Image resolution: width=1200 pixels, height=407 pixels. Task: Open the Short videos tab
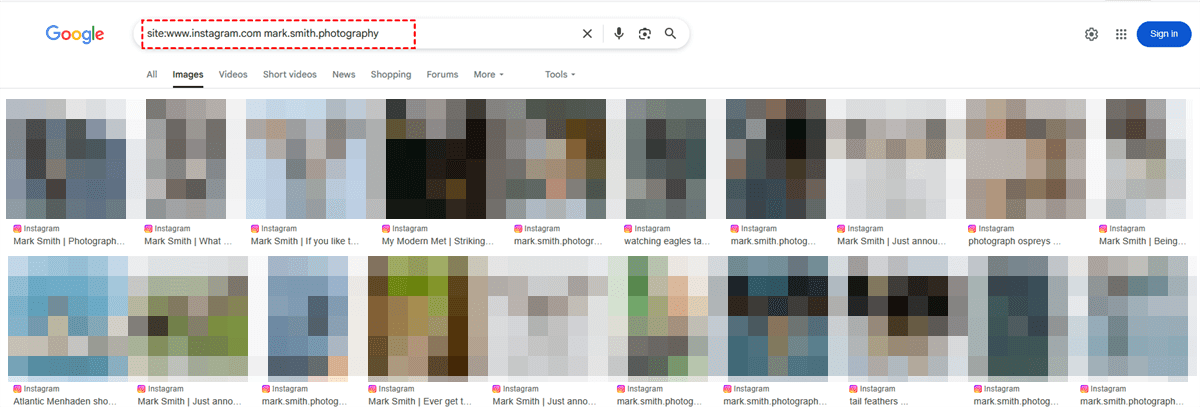pyautogui.click(x=290, y=74)
